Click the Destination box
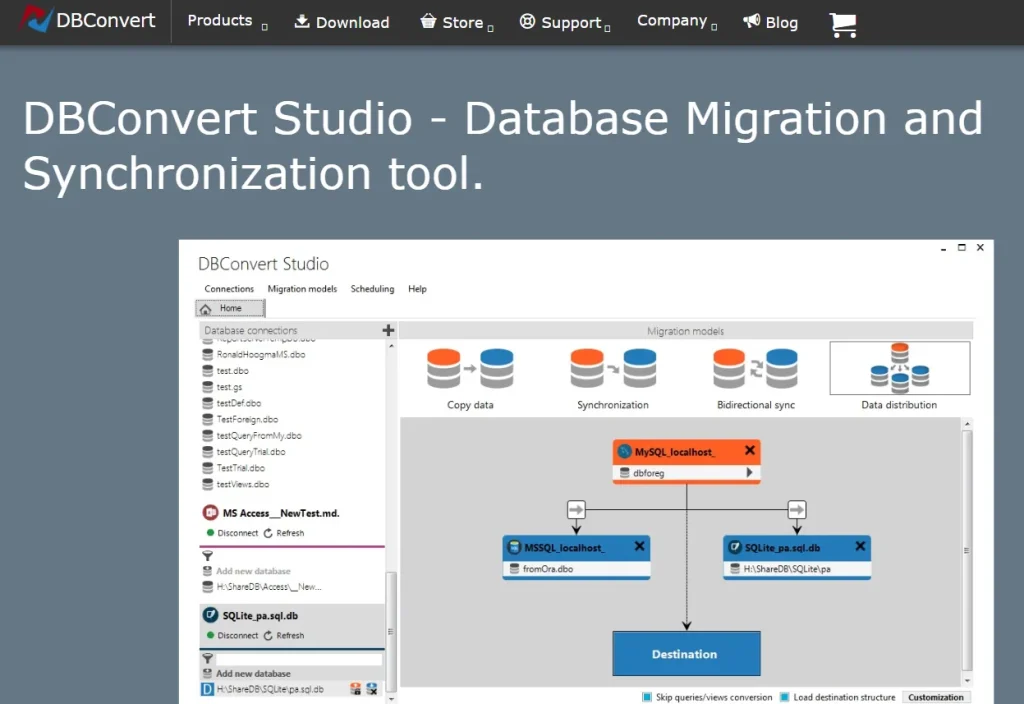This screenshot has width=1024, height=704. click(686, 654)
